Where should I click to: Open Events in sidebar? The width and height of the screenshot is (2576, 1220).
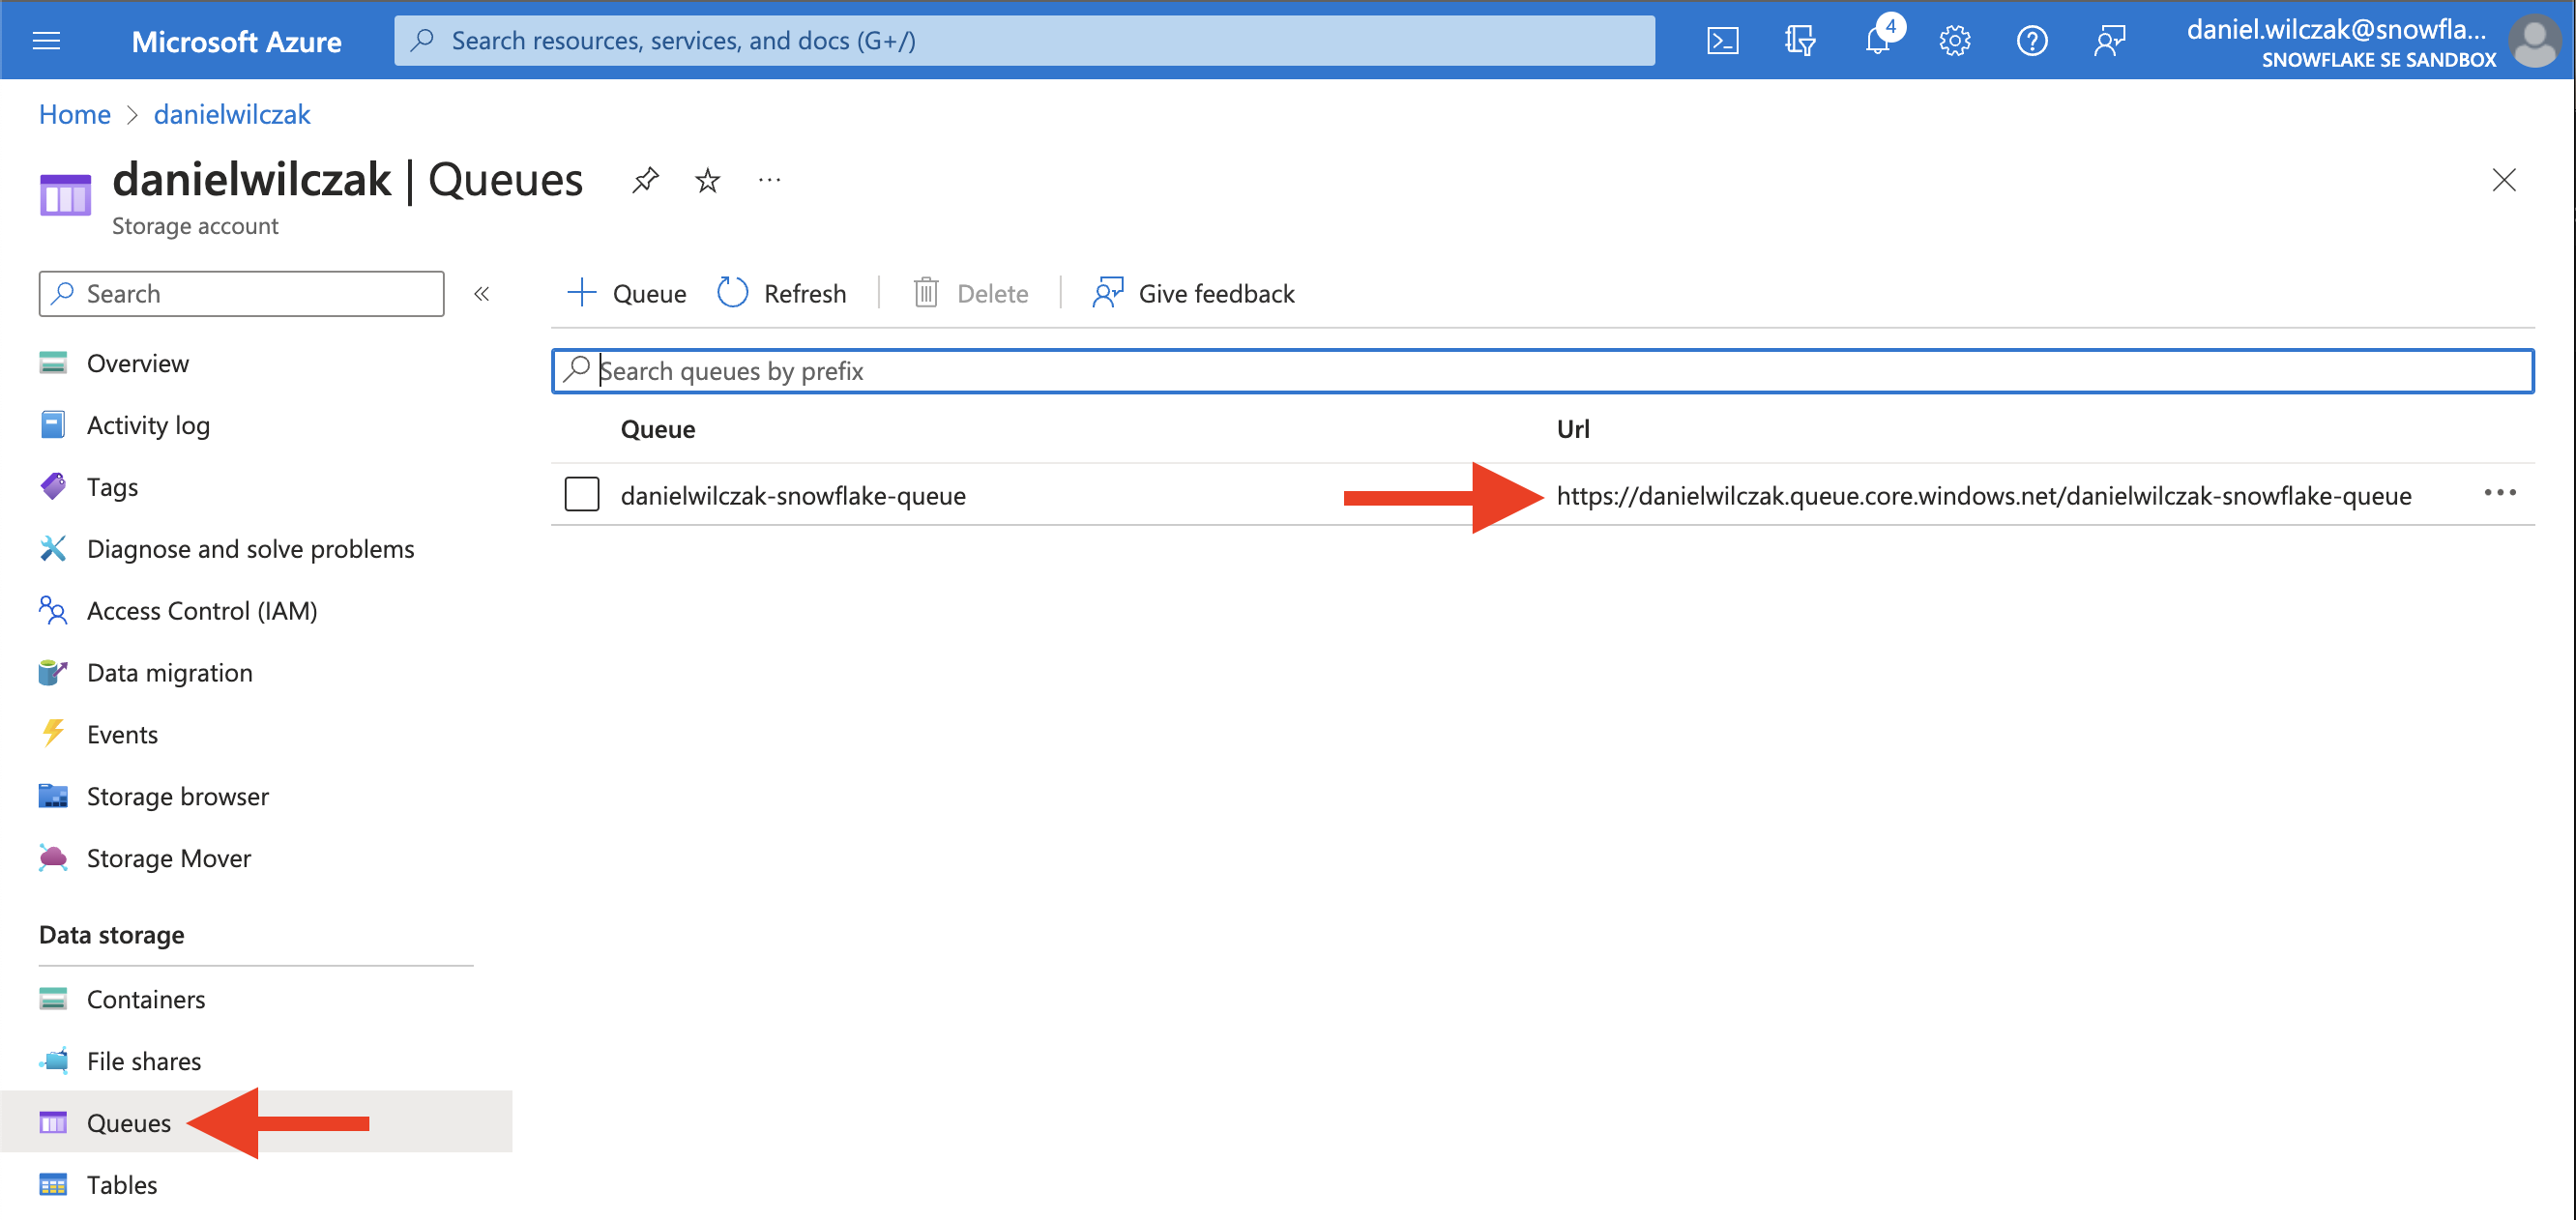click(122, 735)
